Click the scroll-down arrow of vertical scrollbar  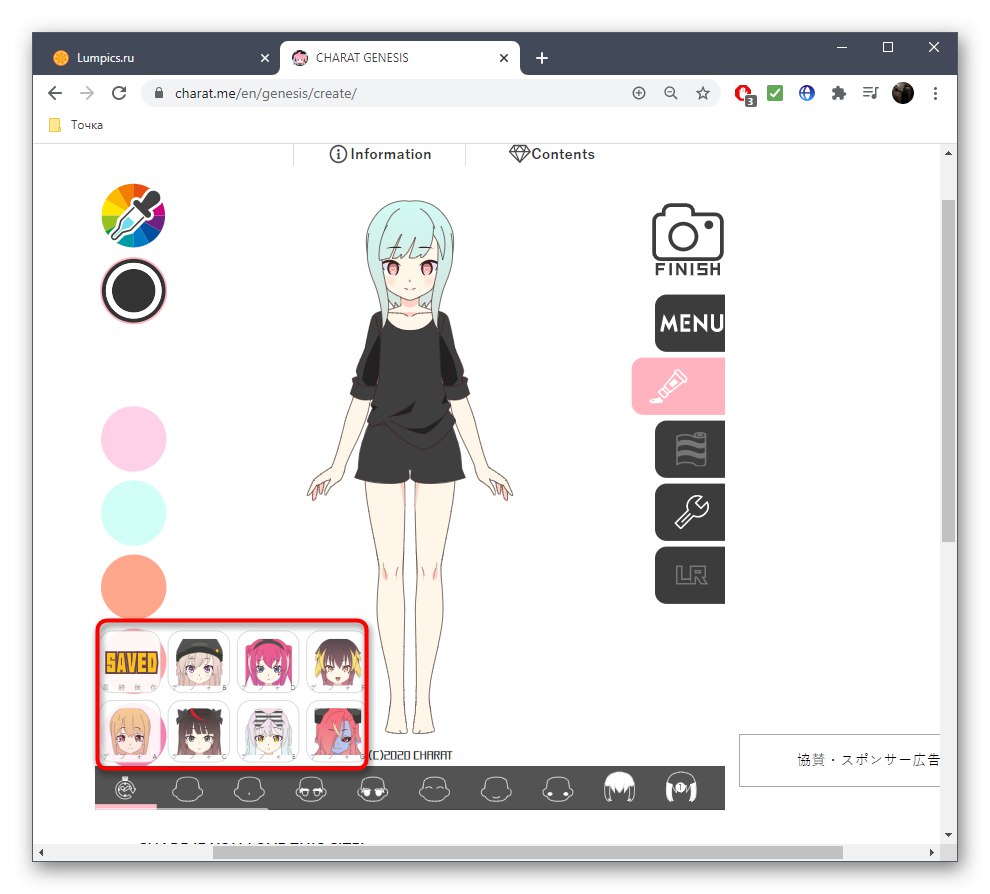point(948,835)
